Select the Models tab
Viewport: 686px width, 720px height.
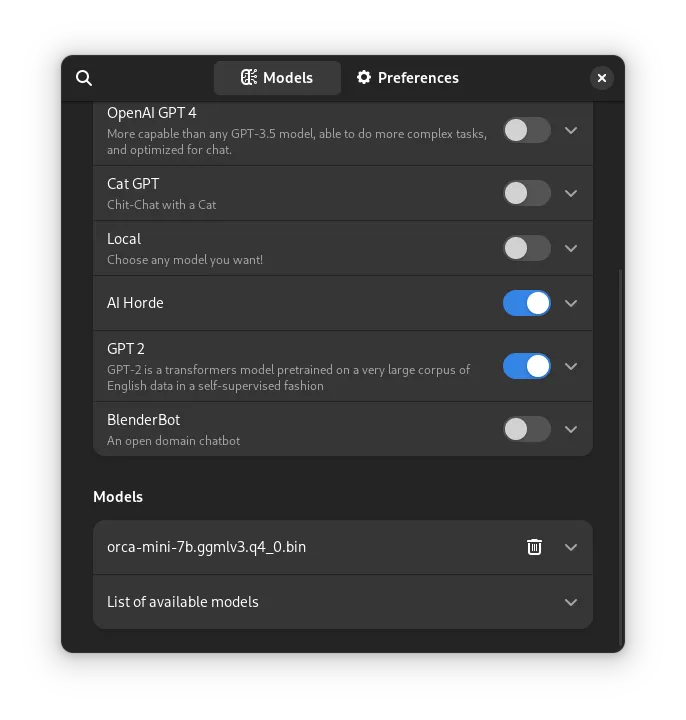277,78
